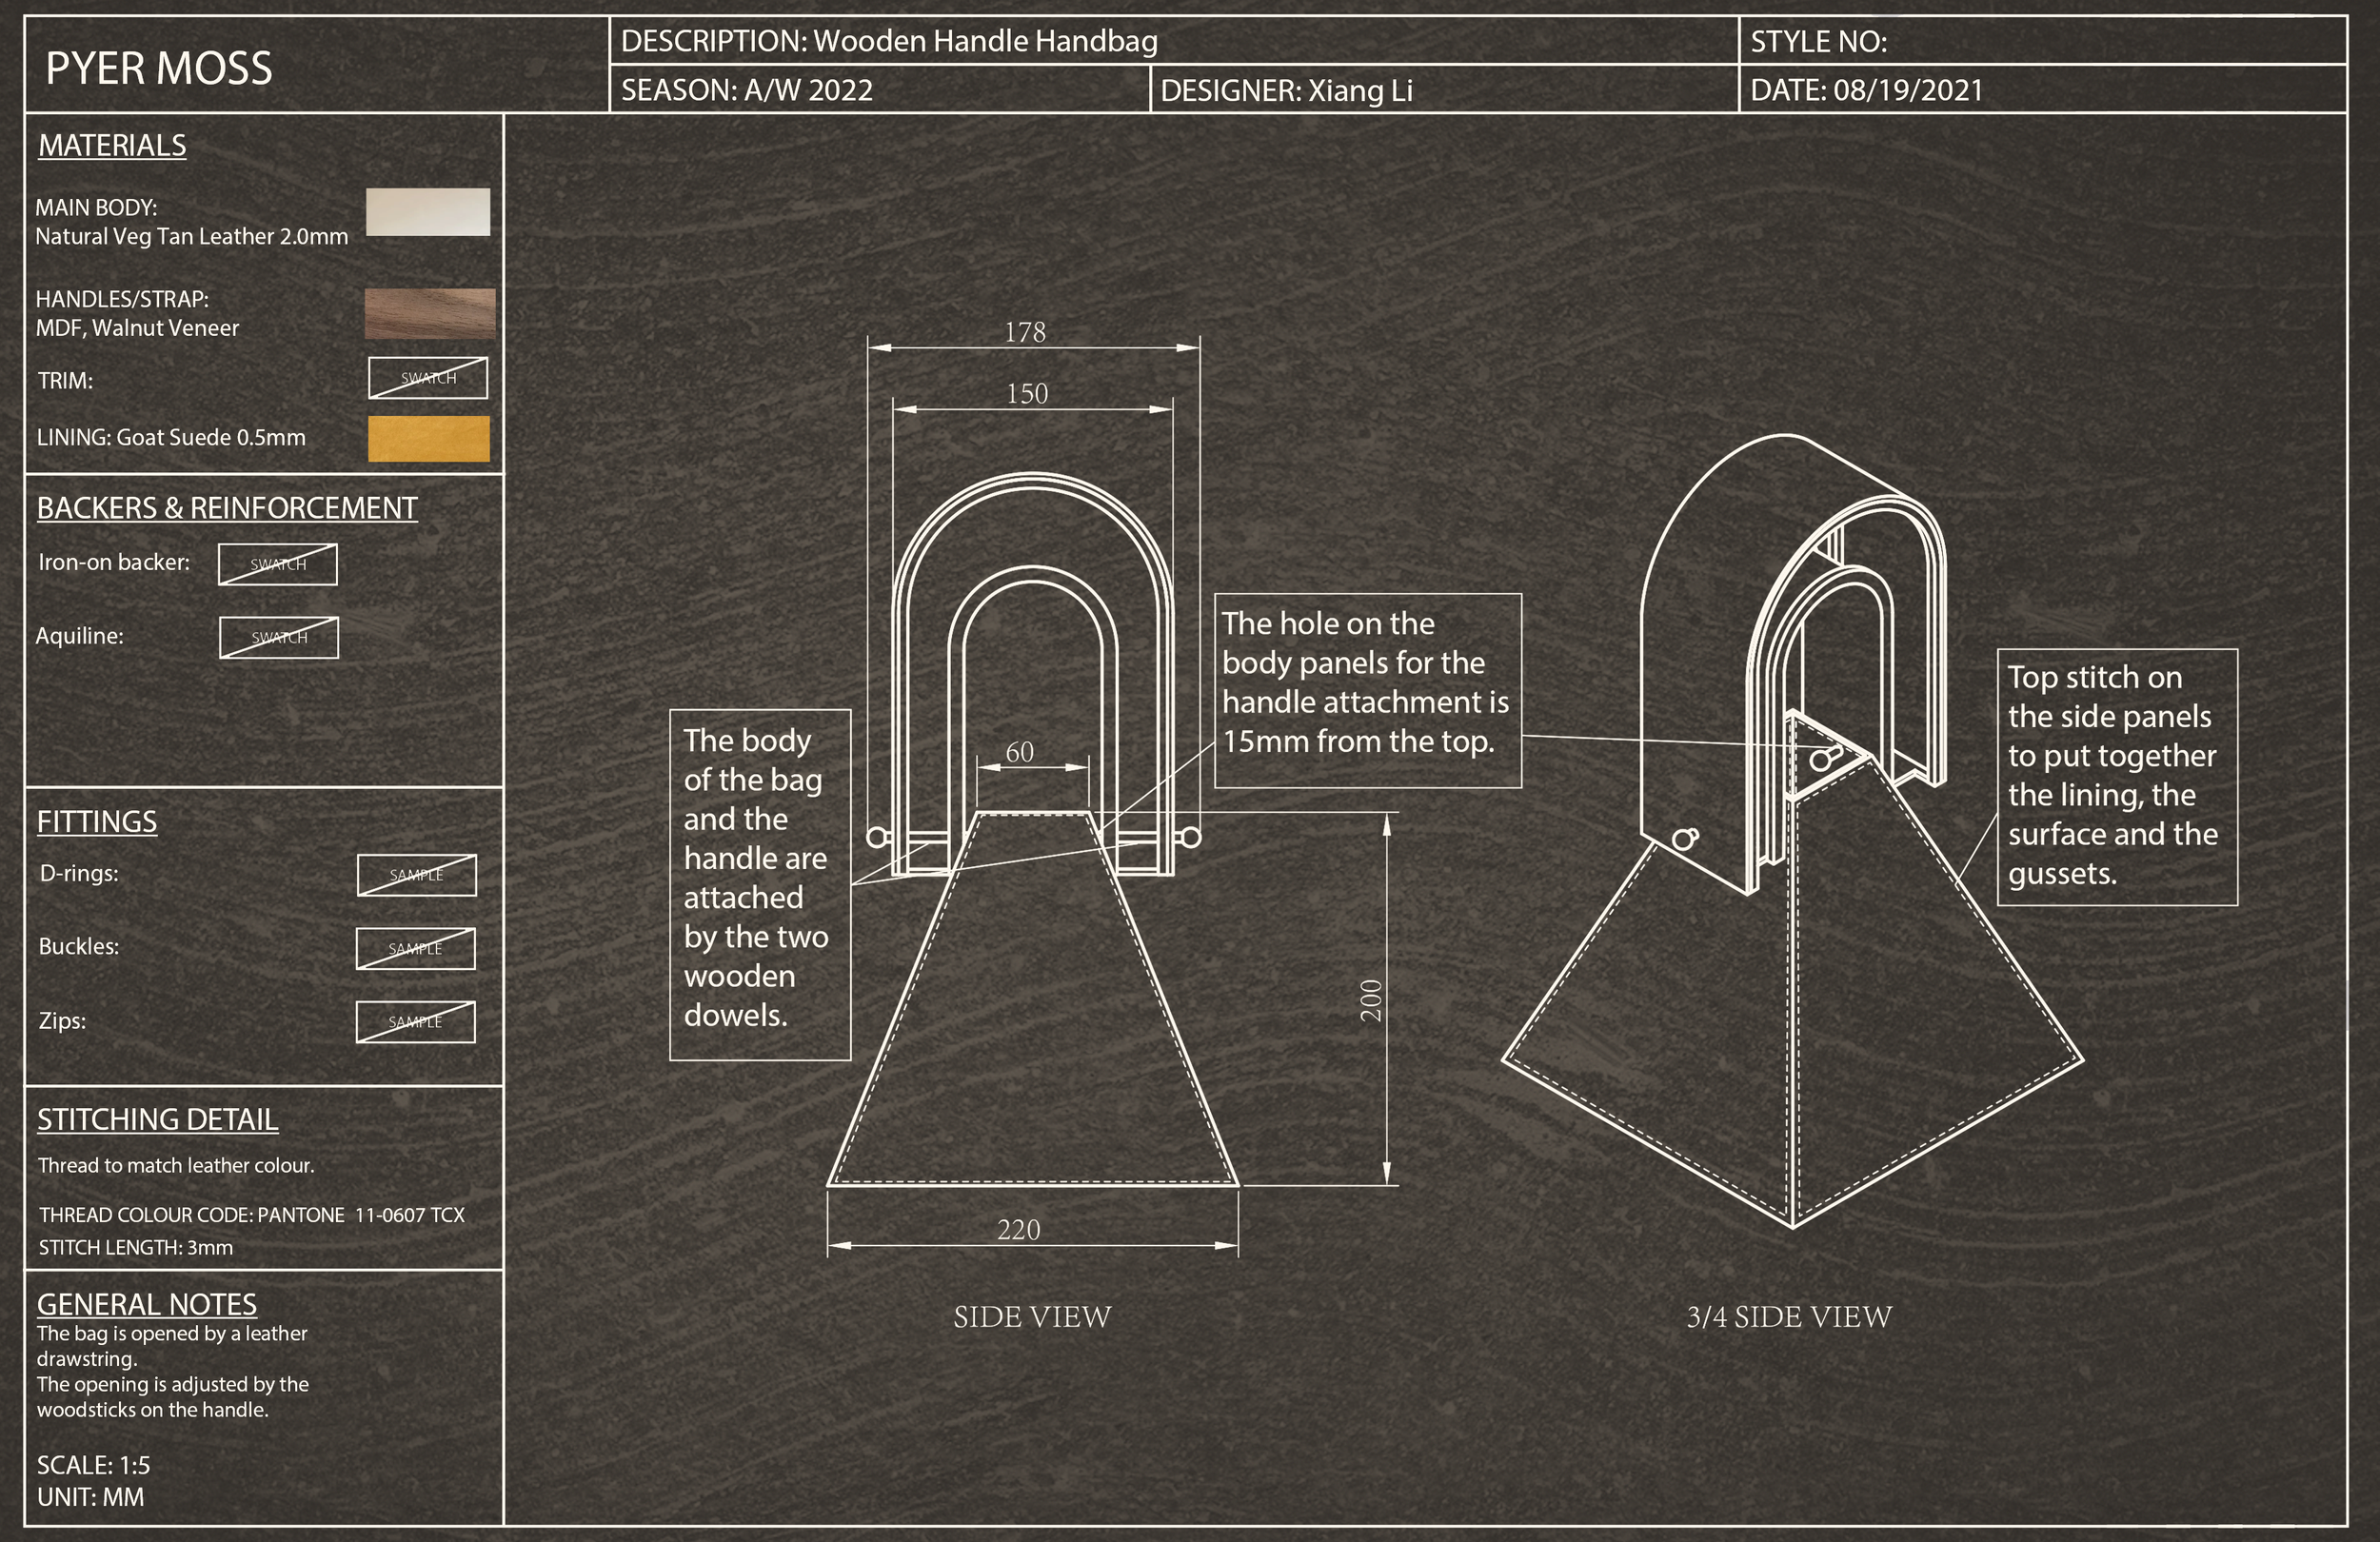Click the Aquiline swatch placeholder box

coord(279,637)
